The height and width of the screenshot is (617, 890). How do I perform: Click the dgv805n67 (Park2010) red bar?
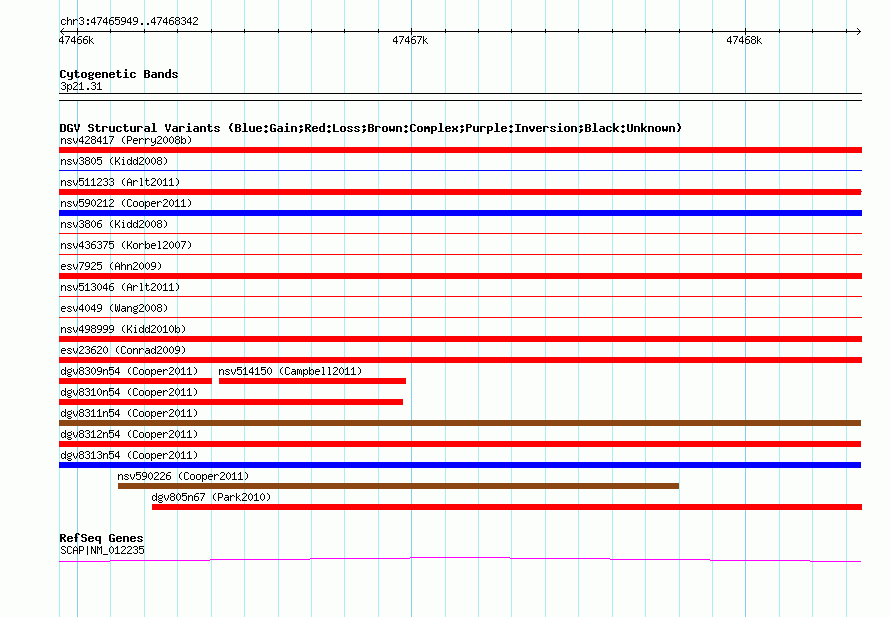click(507, 507)
